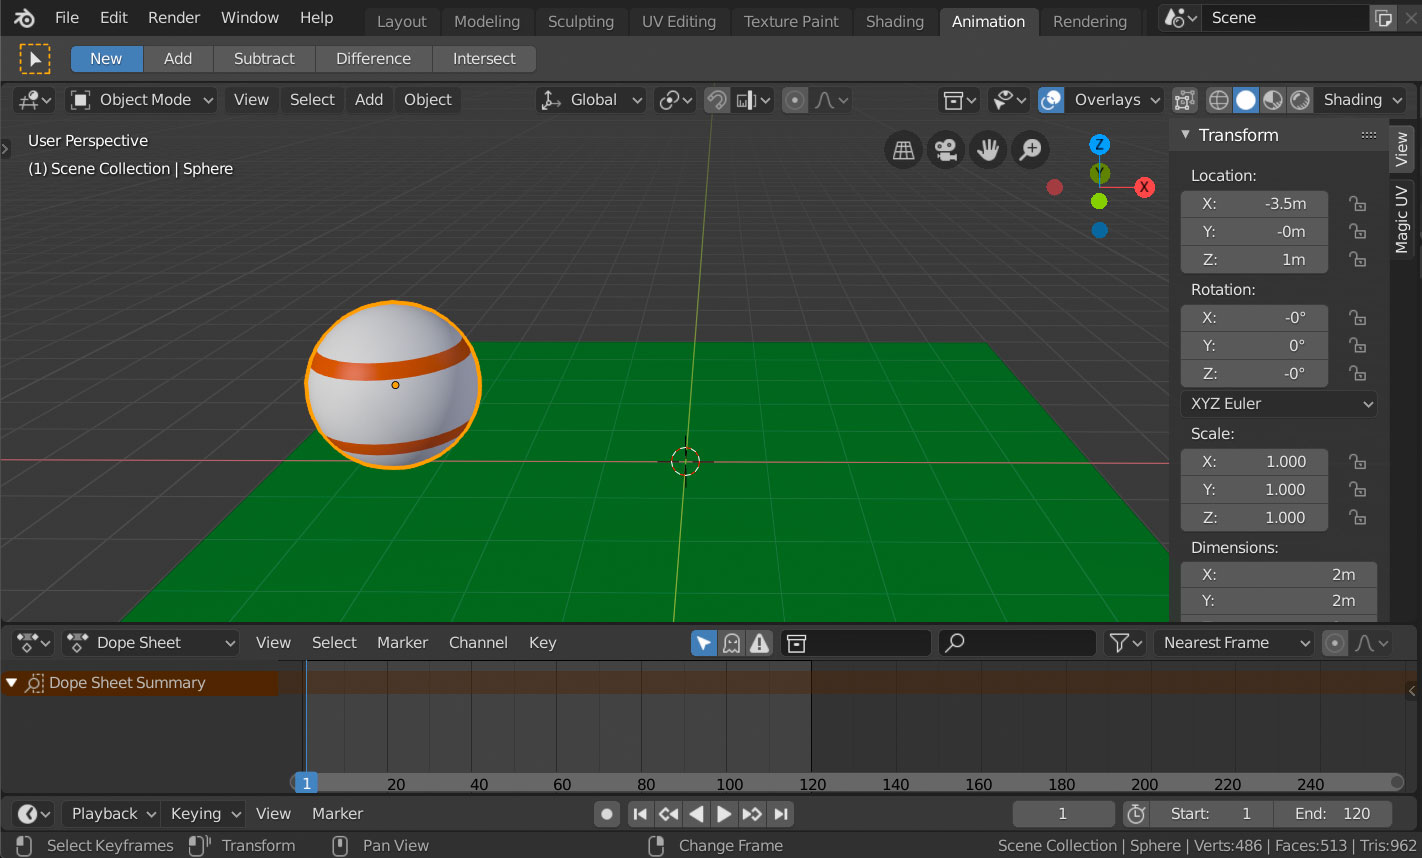Select the camera view icon in the viewport

[x=945, y=150]
